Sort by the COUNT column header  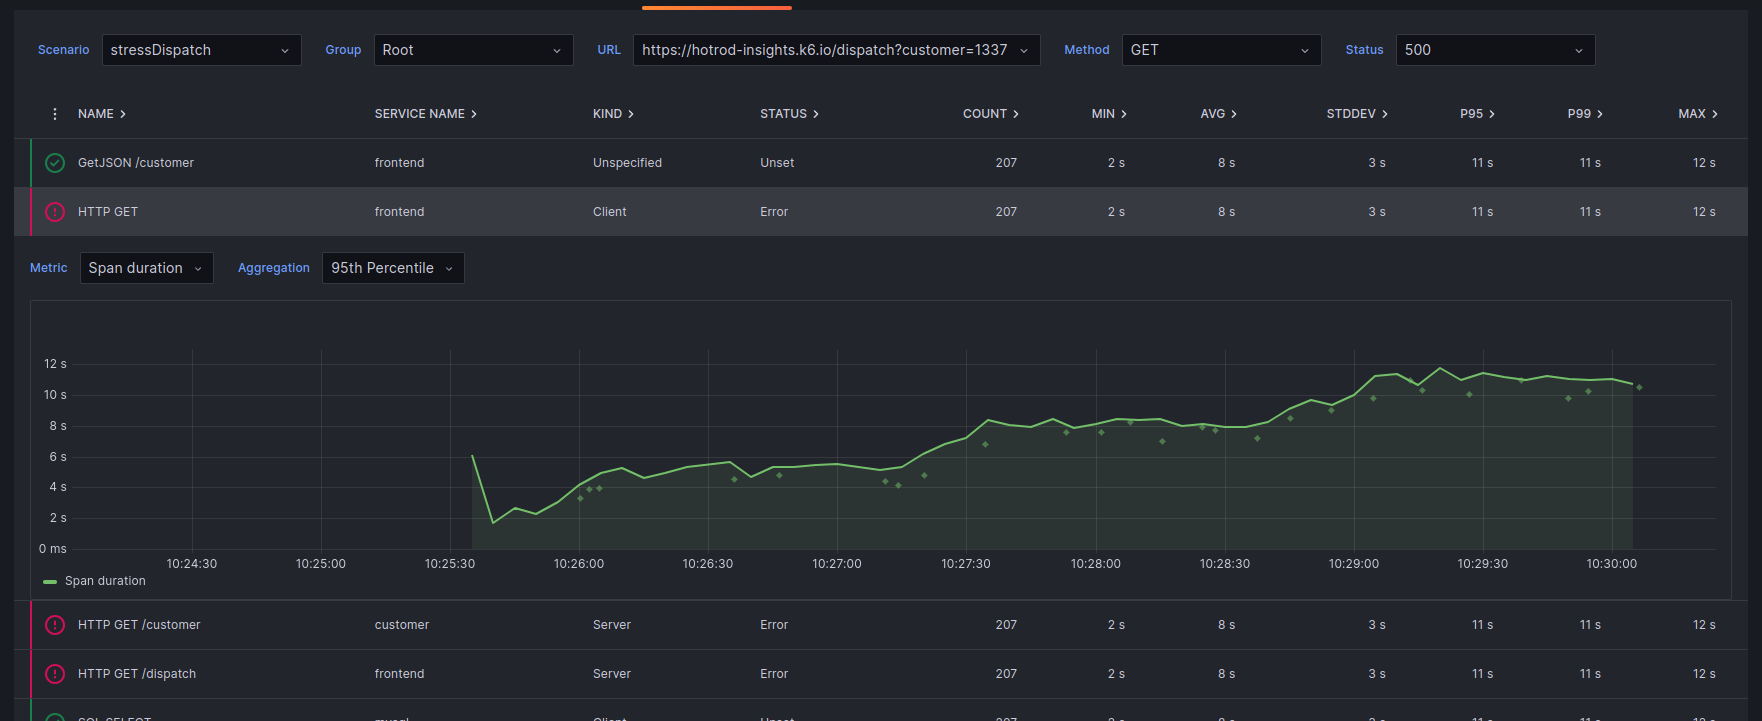[x=990, y=114]
